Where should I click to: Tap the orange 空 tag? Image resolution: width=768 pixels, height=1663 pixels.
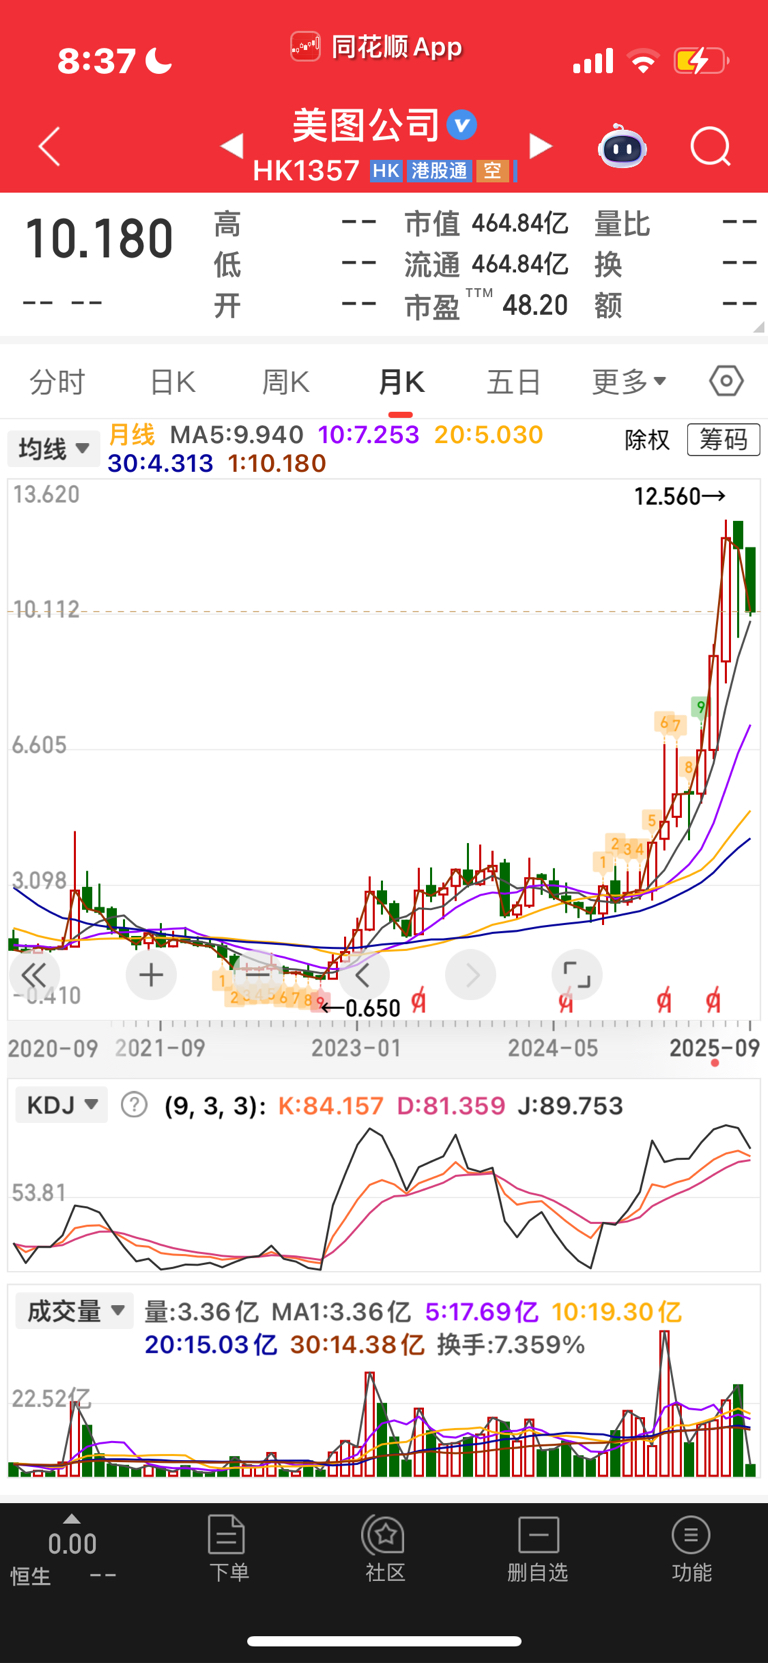tap(492, 171)
